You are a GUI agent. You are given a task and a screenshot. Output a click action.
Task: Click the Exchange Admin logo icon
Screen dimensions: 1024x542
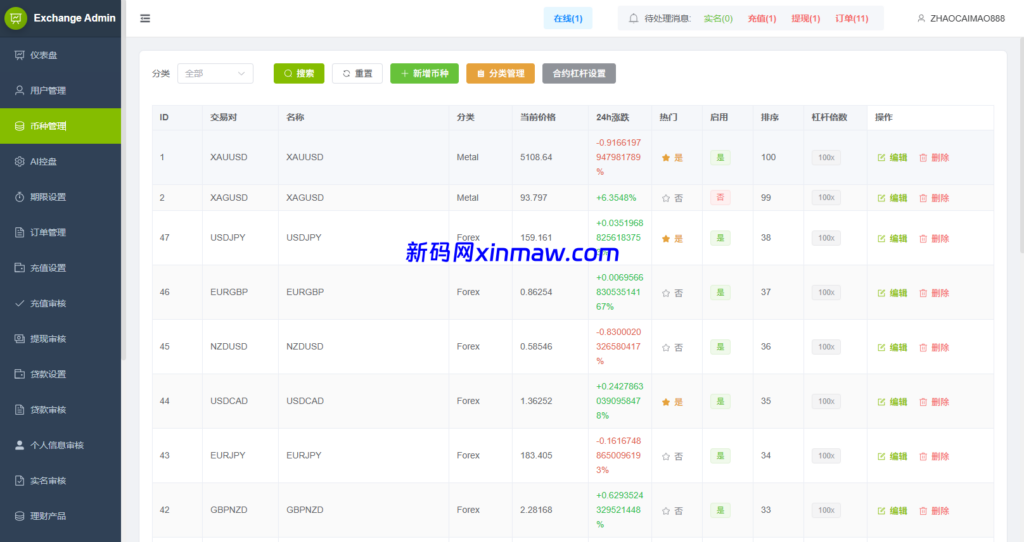pyautogui.click(x=16, y=18)
